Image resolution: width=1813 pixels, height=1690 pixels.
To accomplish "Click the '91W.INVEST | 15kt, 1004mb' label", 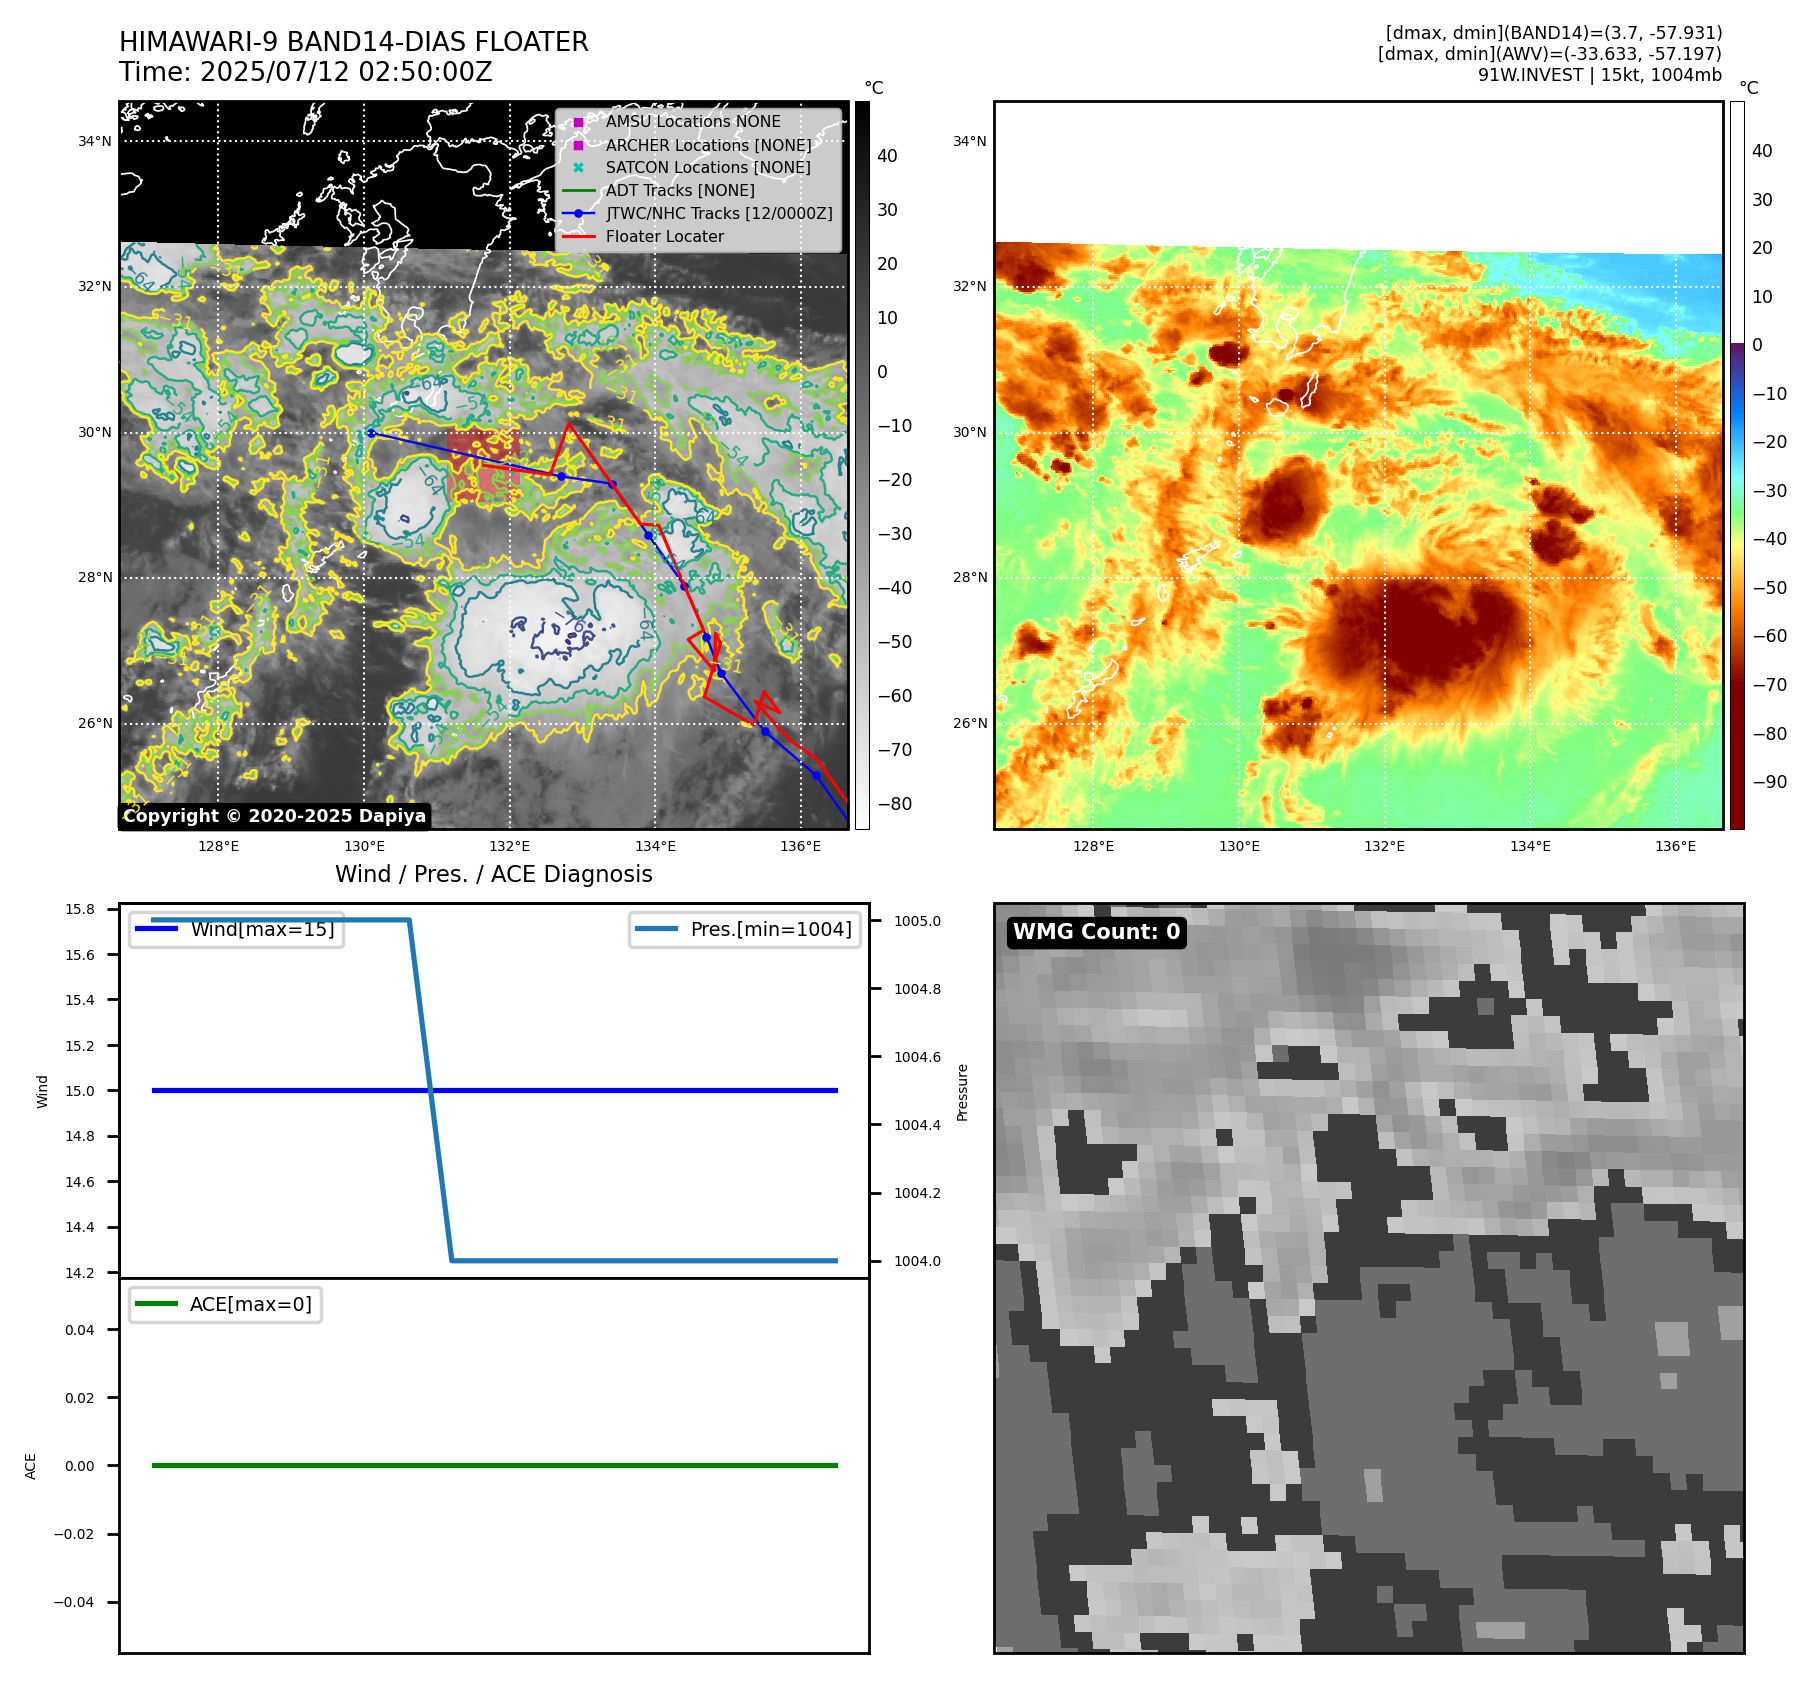I will pos(1600,75).
